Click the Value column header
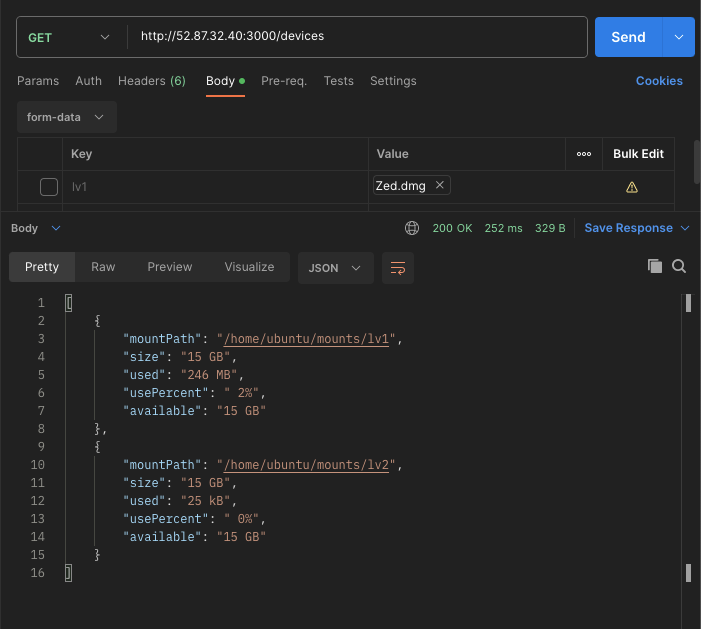The image size is (701, 629). tap(393, 154)
